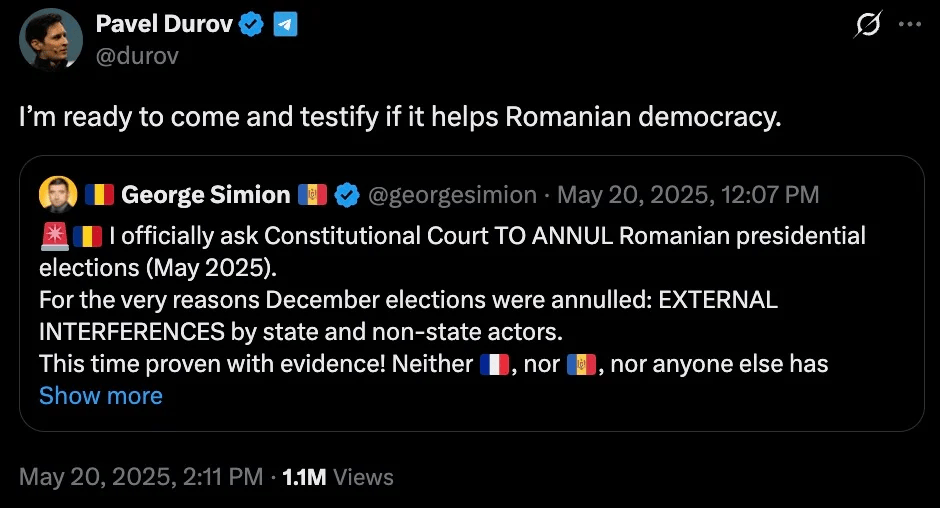
Task: Click the Romanian flag before George Simion's name
Action: coord(99,194)
